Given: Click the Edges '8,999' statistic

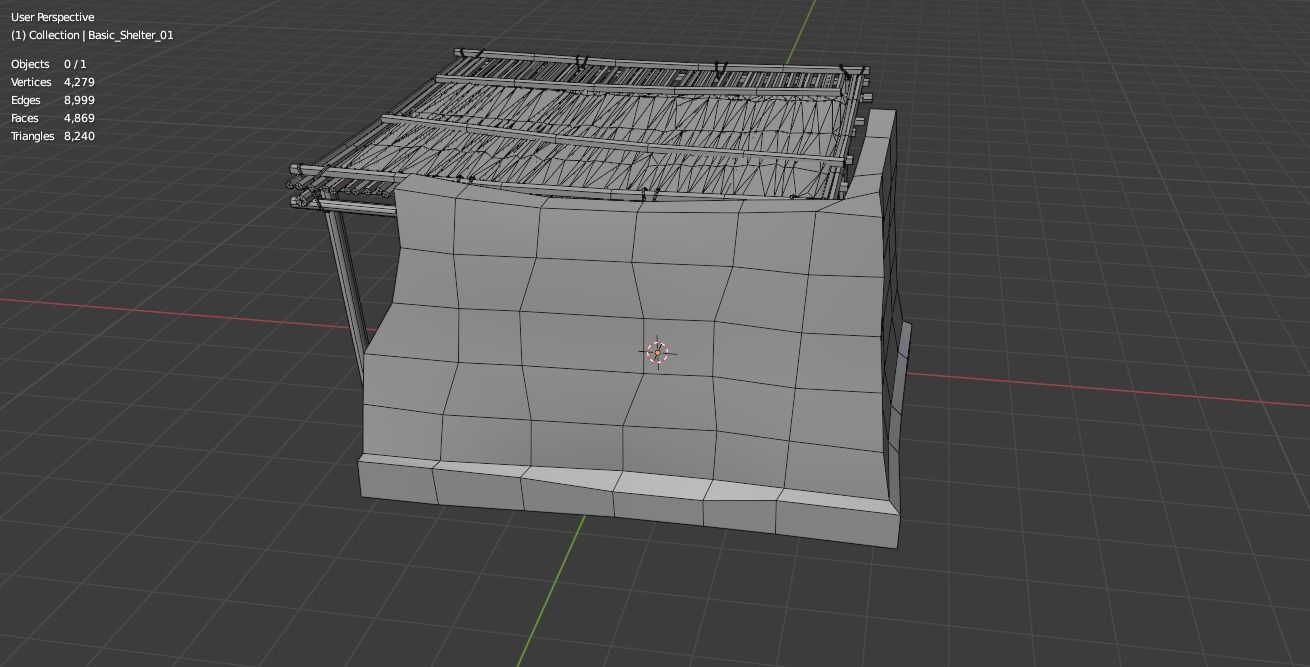Looking at the screenshot, I should 79,100.
